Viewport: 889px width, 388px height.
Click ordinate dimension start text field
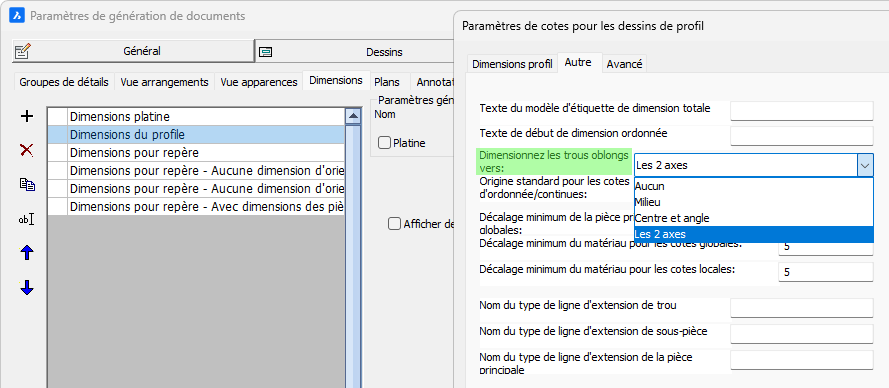(x=802, y=136)
